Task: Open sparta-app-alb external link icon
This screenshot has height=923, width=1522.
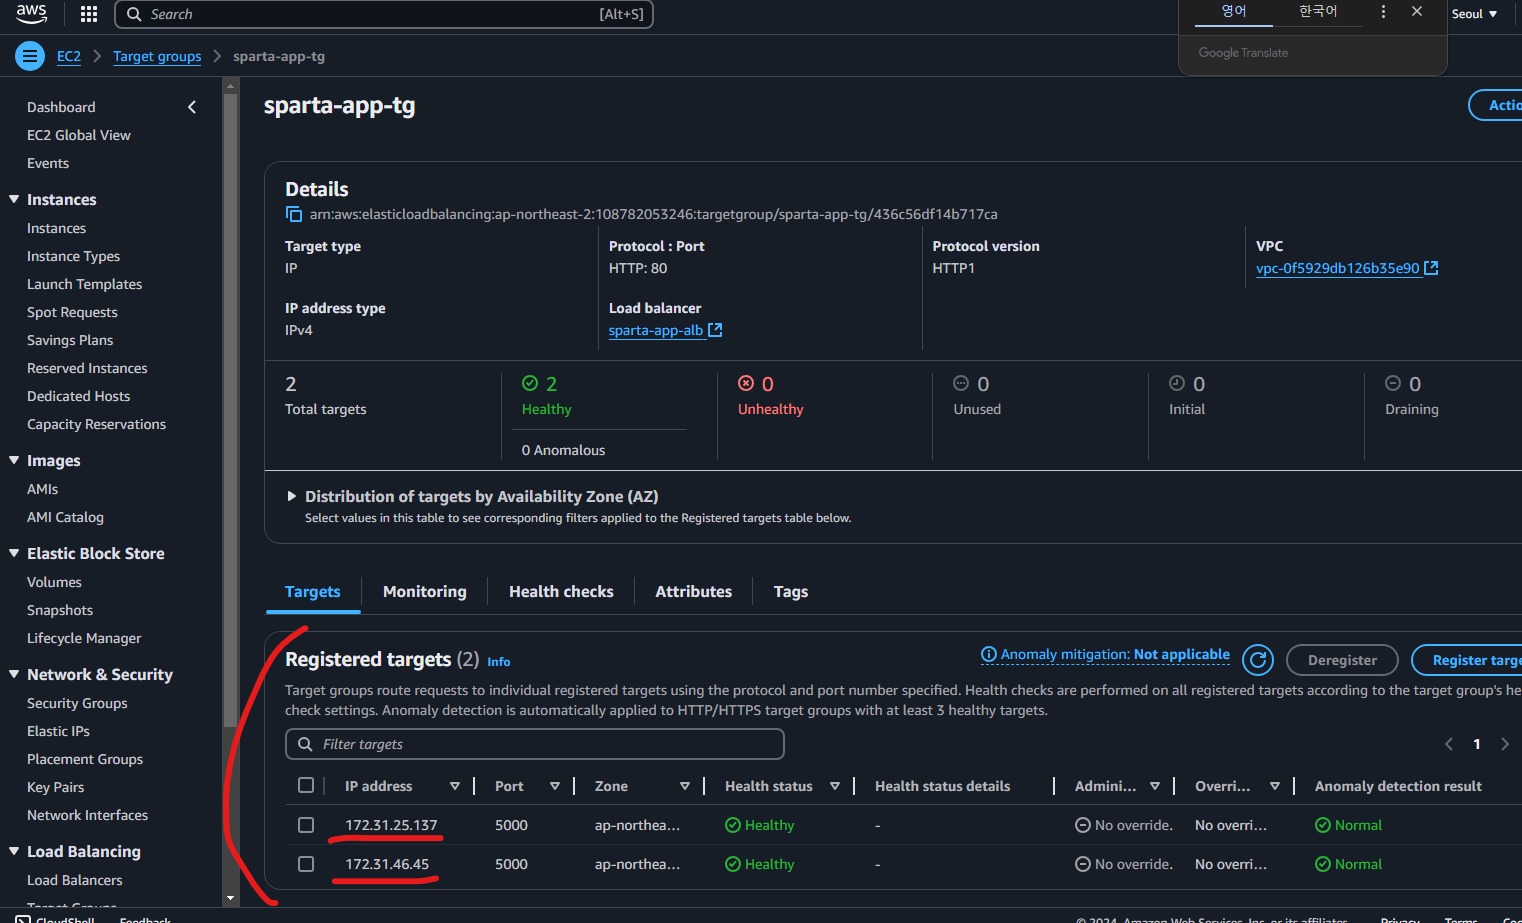Action: point(715,330)
